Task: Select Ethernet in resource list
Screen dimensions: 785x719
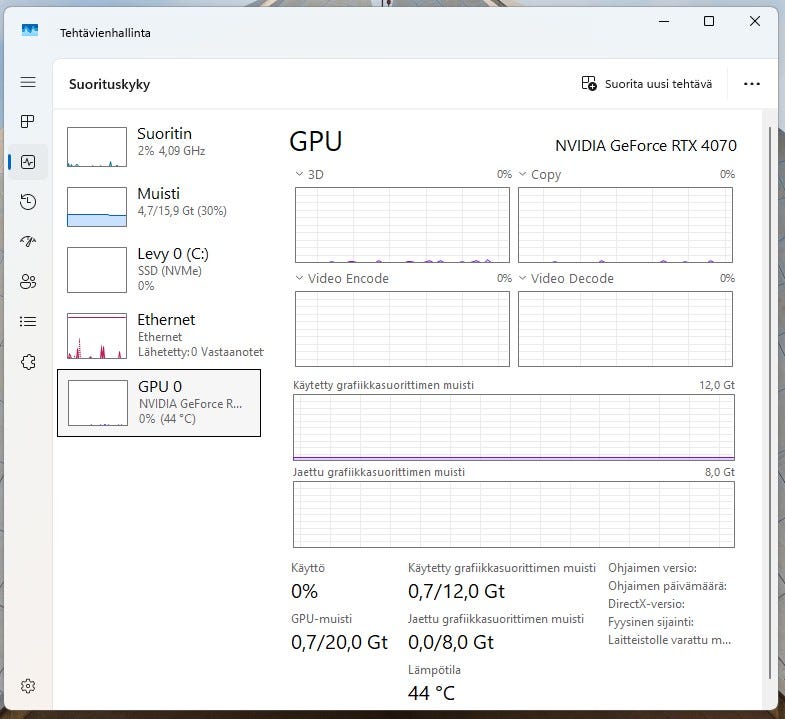Action: (x=158, y=335)
